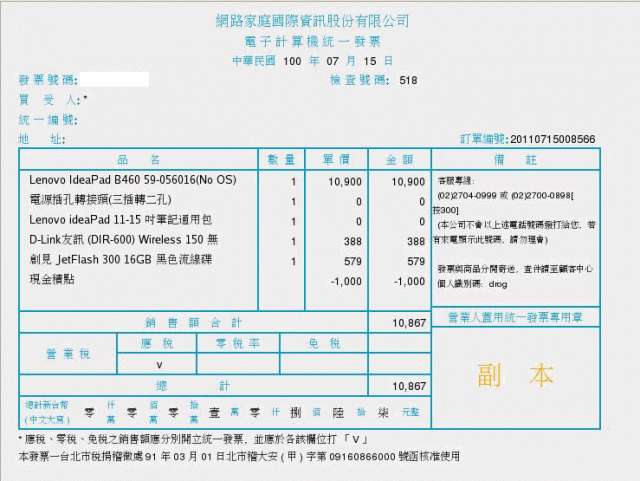640x481 pixels.
Task: Click the approval number 09160866000 line
Action: tap(239, 456)
